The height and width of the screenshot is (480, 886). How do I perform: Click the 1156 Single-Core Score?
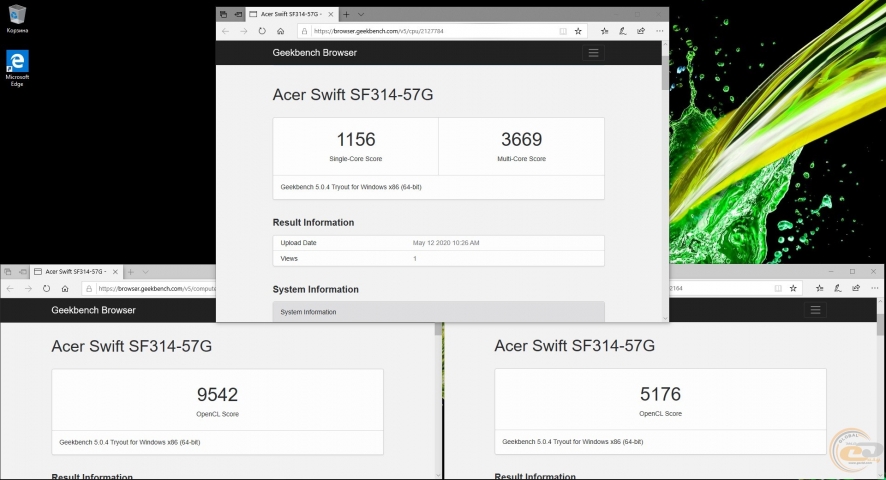coord(356,139)
